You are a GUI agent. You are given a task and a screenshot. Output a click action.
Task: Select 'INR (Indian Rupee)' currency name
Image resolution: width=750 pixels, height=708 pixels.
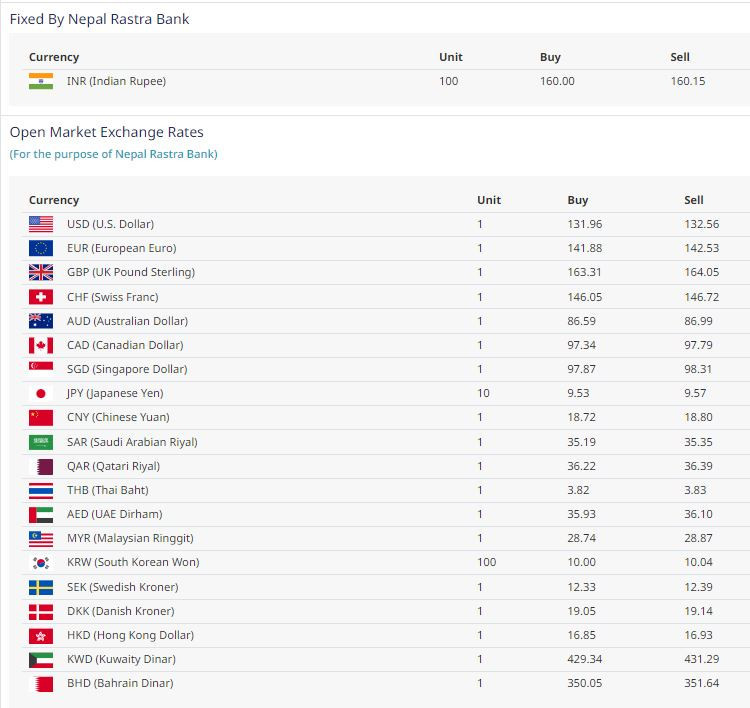[x=116, y=81]
